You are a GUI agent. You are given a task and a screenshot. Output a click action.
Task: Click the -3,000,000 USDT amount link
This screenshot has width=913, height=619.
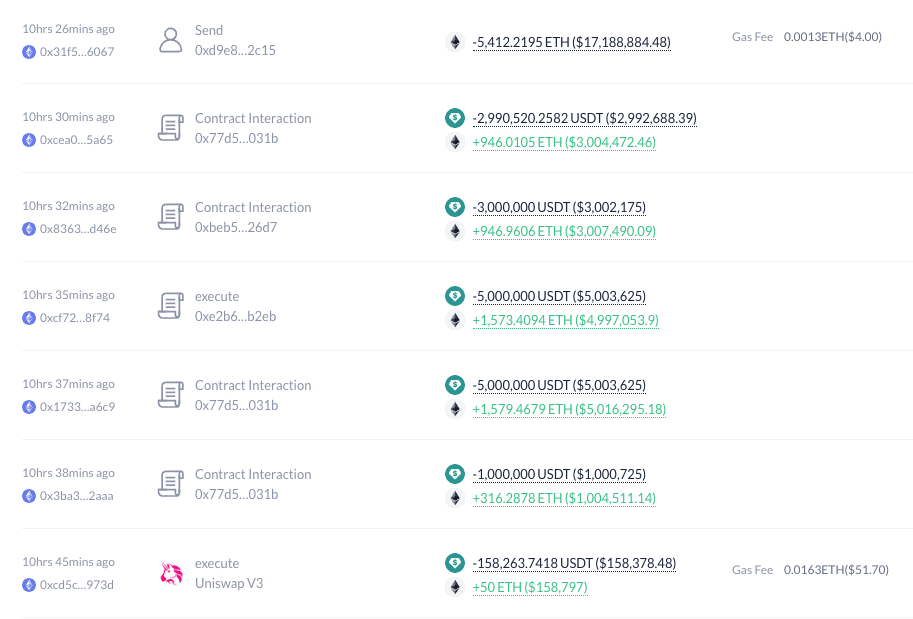click(559, 207)
